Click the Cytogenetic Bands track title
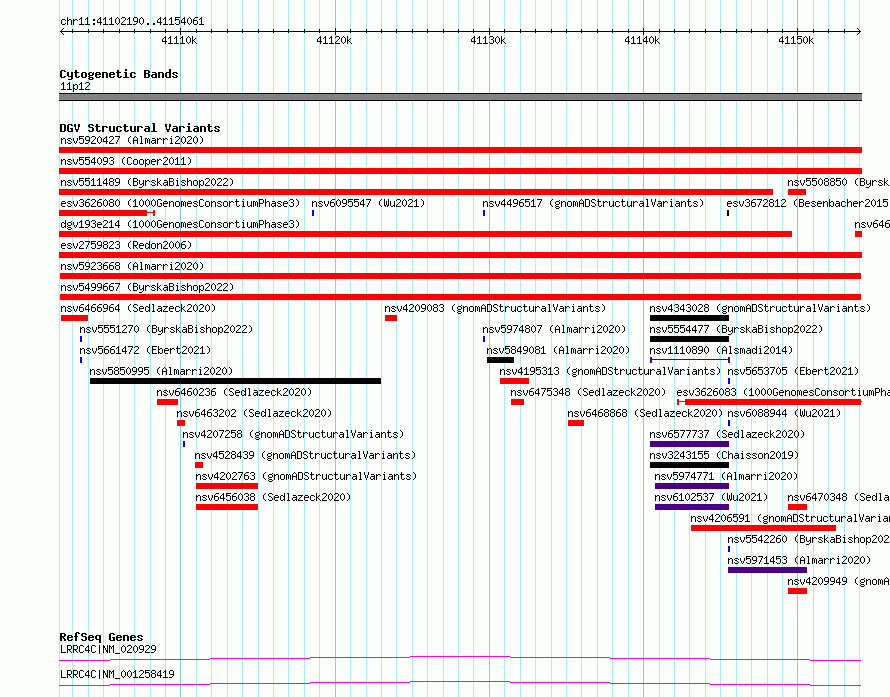The width and height of the screenshot is (890, 697). 119,74
